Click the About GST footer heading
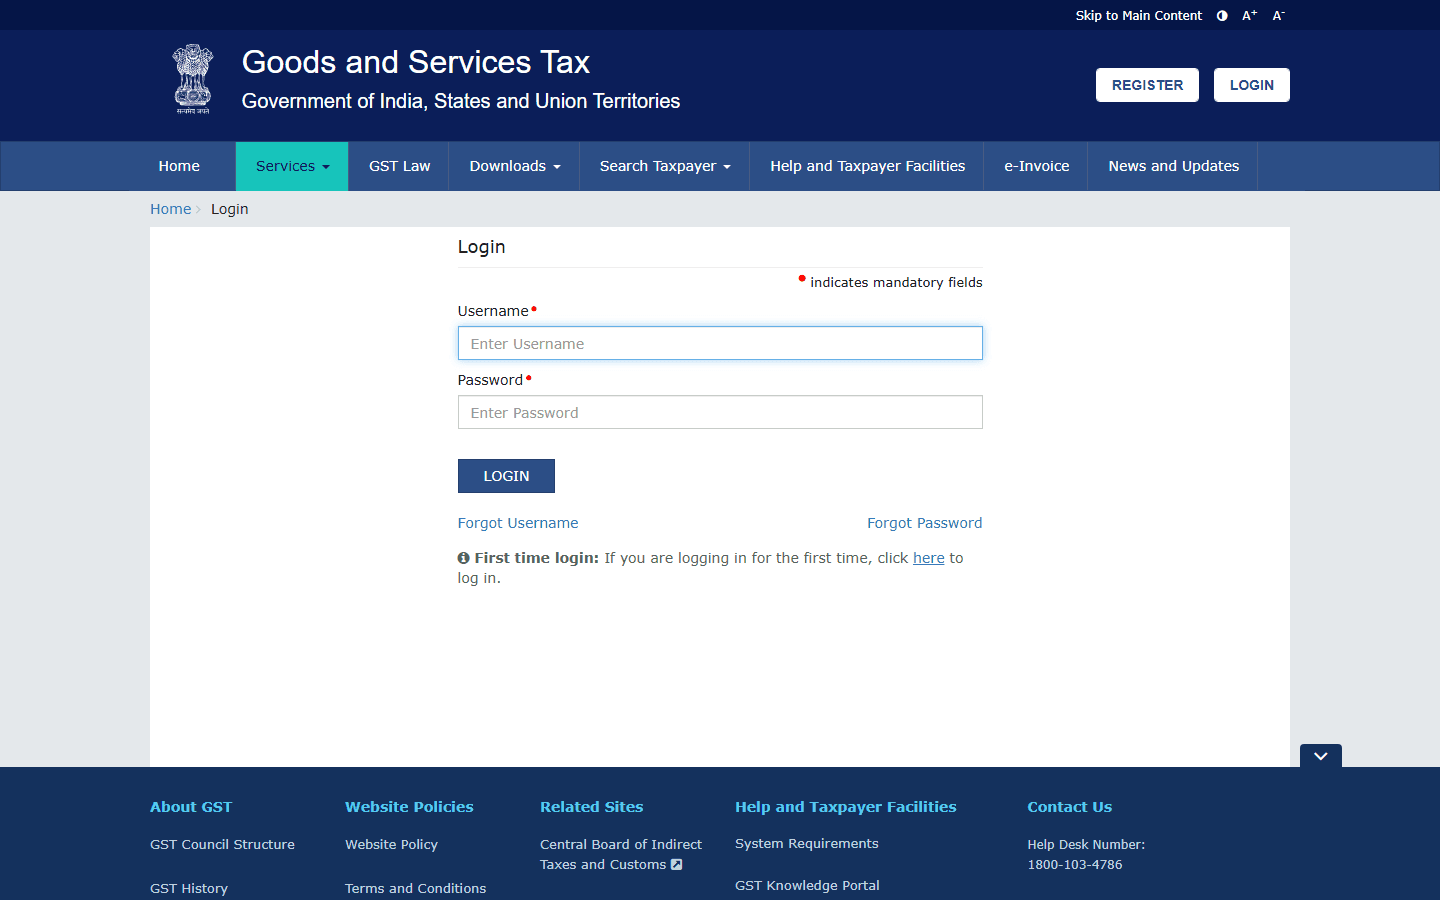1440x900 pixels. [191, 807]
